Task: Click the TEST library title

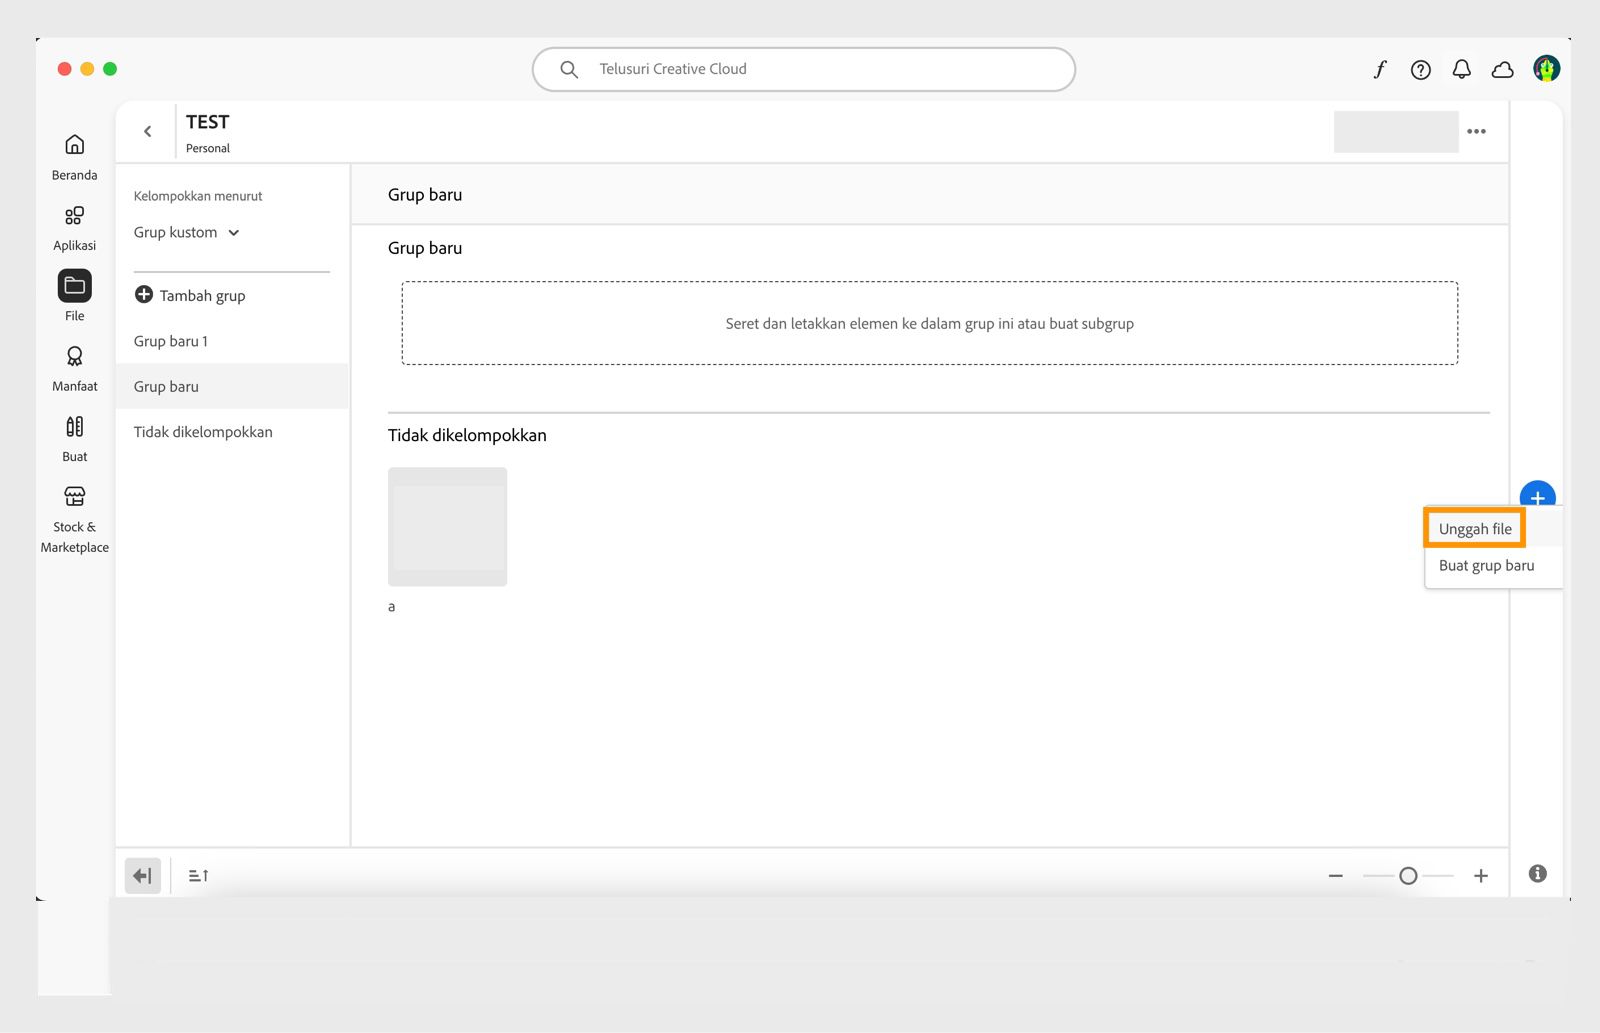Action: (x=207, y=122)
